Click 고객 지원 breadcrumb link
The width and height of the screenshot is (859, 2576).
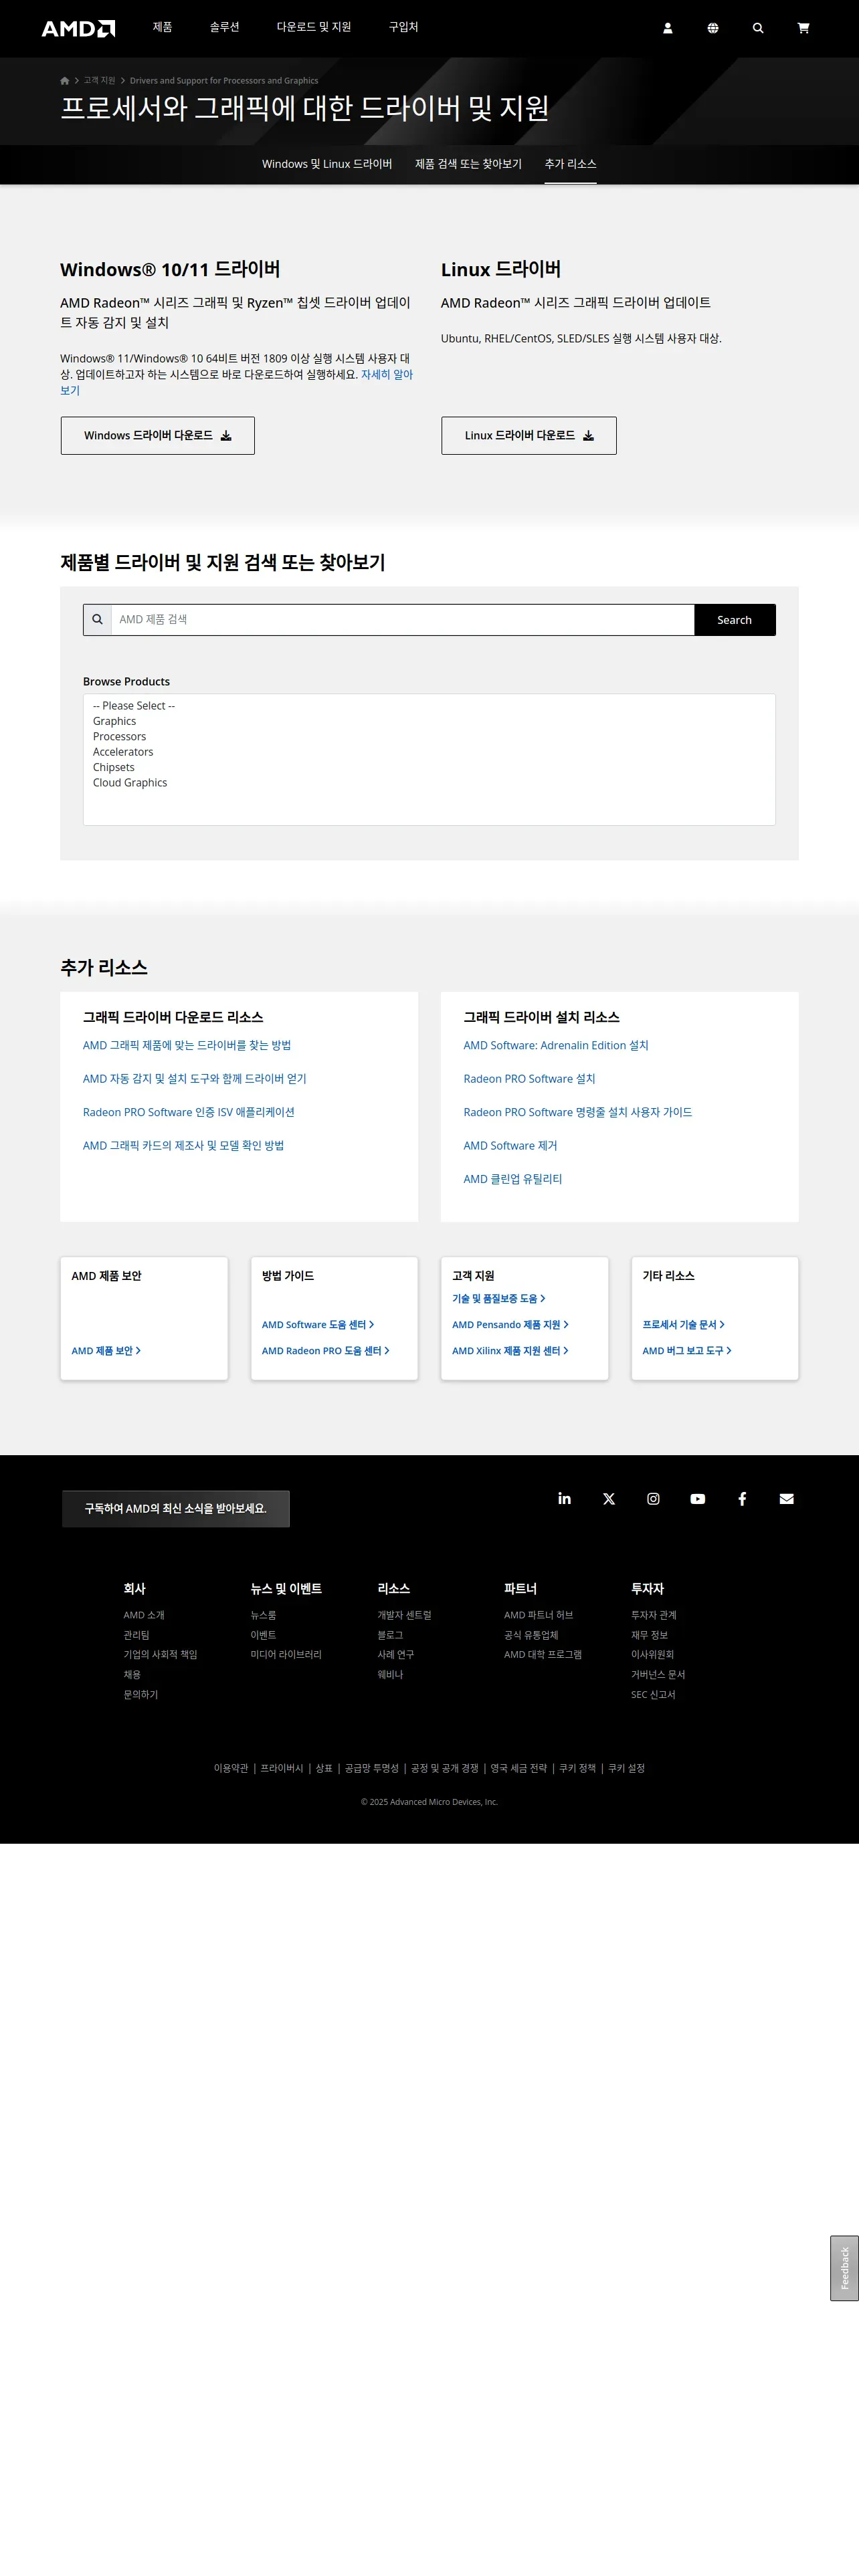100,81
